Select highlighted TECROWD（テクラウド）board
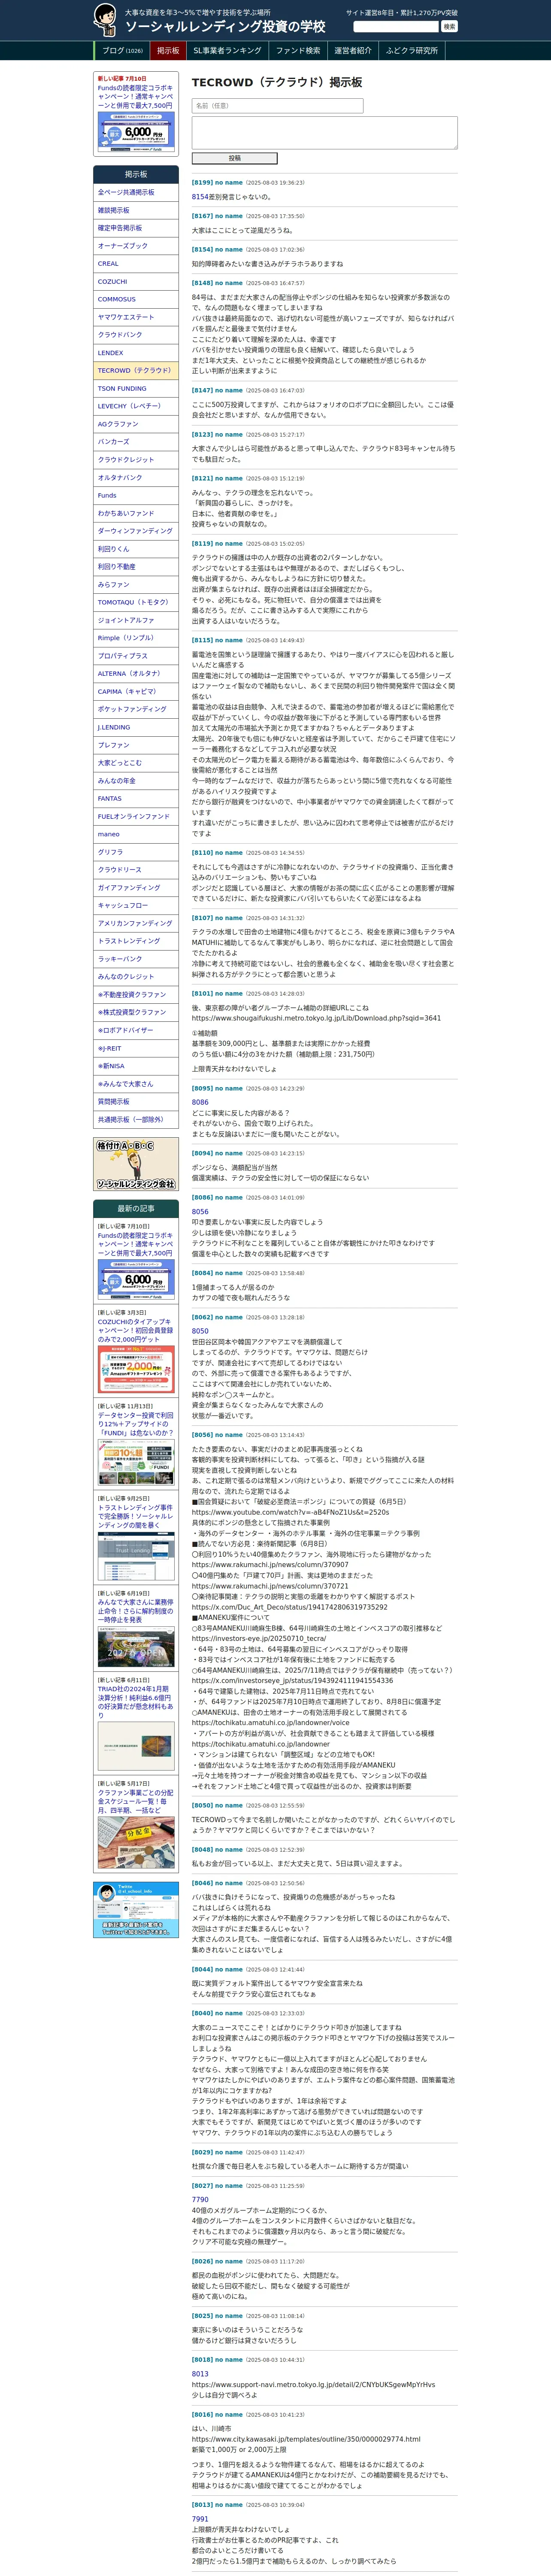Screen dimensions: 551x2576 [x=136, y=370]
